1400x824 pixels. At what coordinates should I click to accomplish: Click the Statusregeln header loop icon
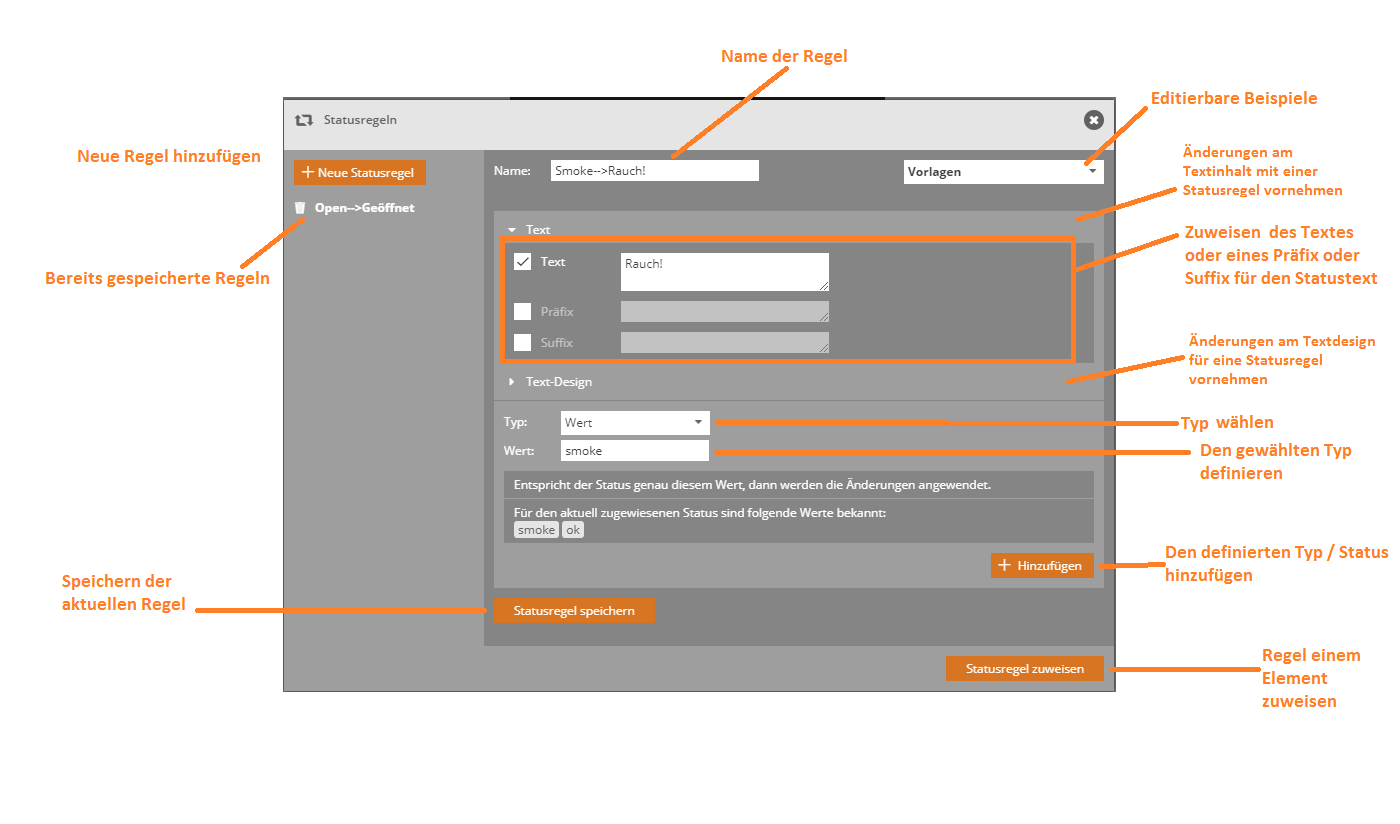coord(304,120)
